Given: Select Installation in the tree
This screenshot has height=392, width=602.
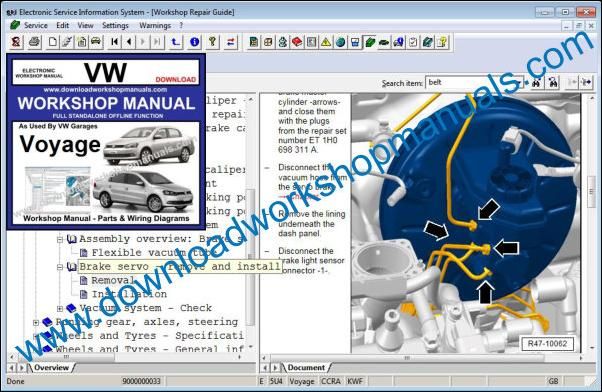Looking at the screenshot, I should (129, 294).
